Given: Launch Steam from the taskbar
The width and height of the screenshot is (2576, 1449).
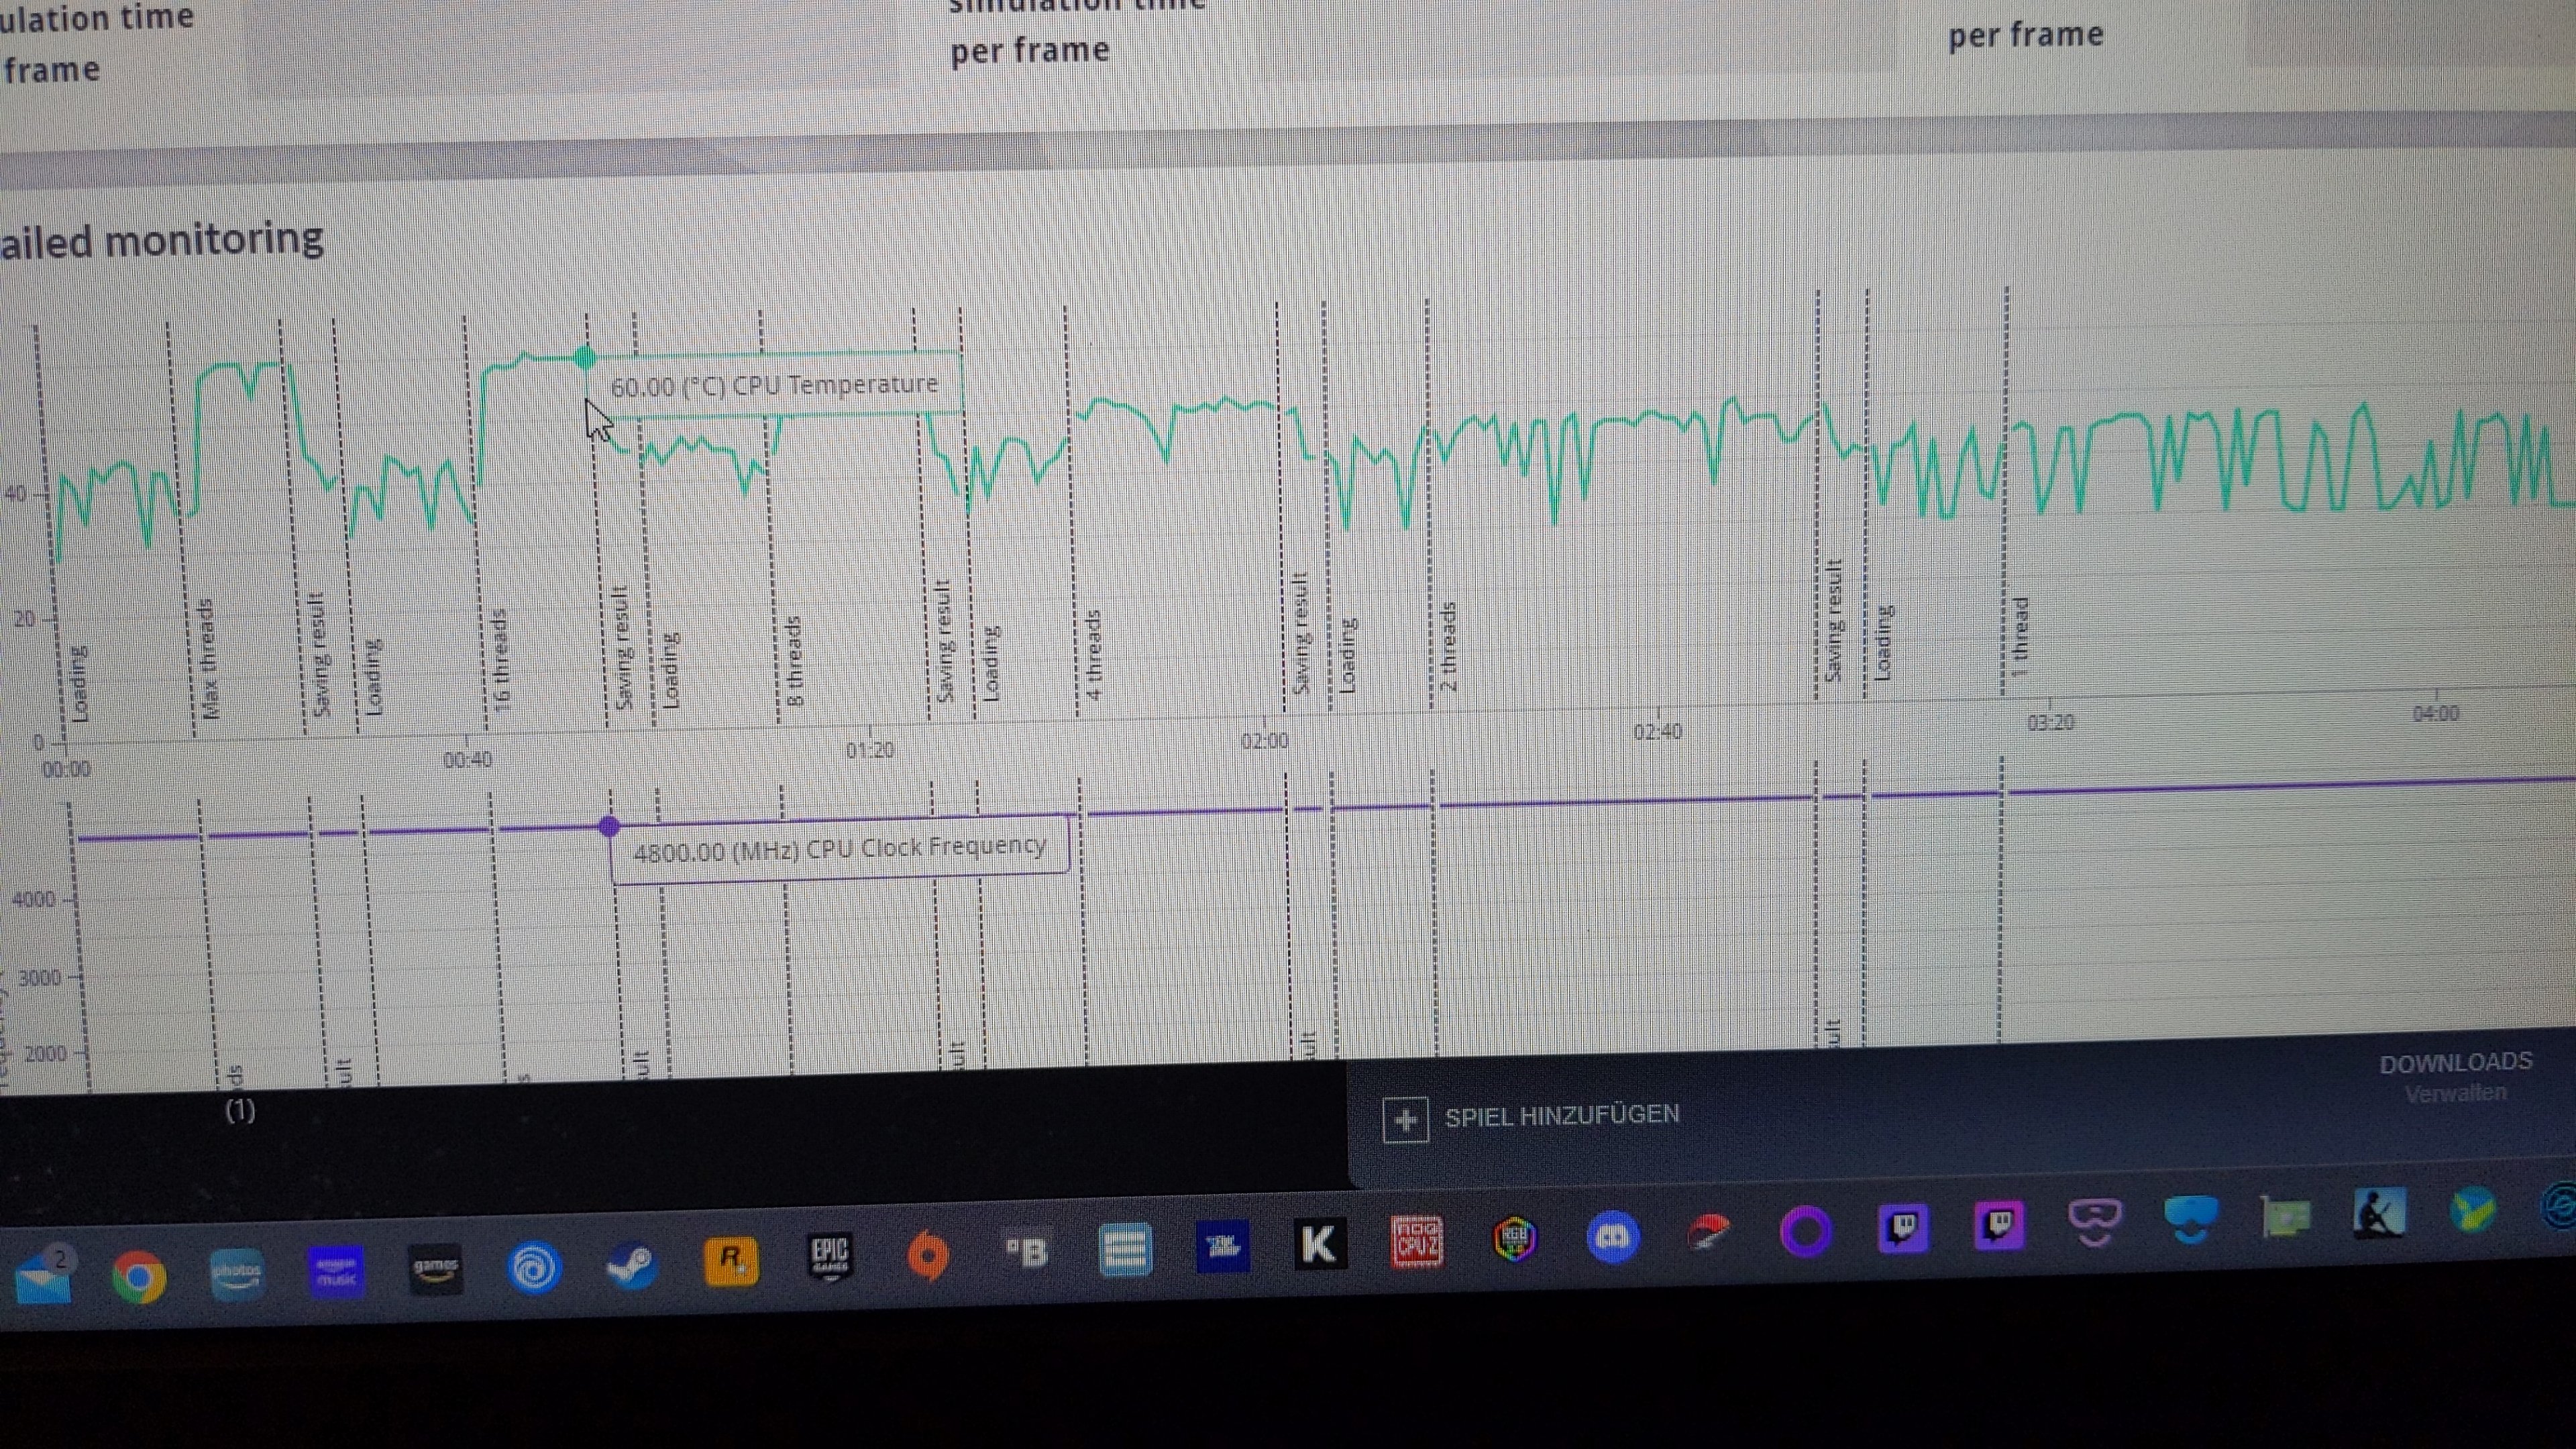Looking at the screenshot, I should pos(631,1264).
